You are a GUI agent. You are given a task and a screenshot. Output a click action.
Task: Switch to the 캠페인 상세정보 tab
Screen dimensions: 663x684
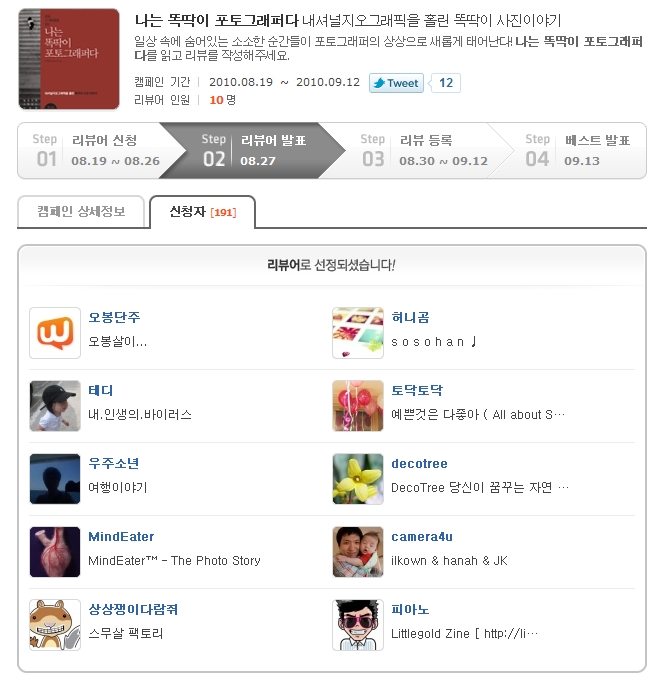click(x=81, y=212)
